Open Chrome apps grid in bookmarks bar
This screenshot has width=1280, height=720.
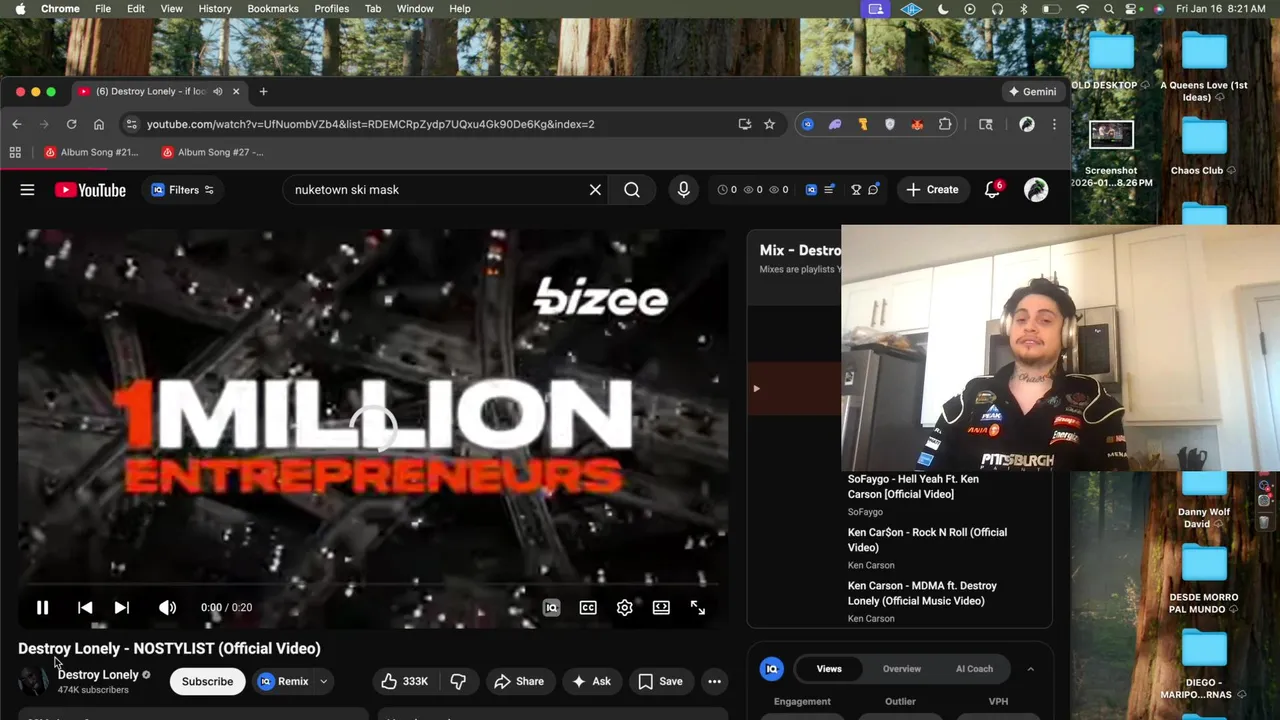point(15,152)
